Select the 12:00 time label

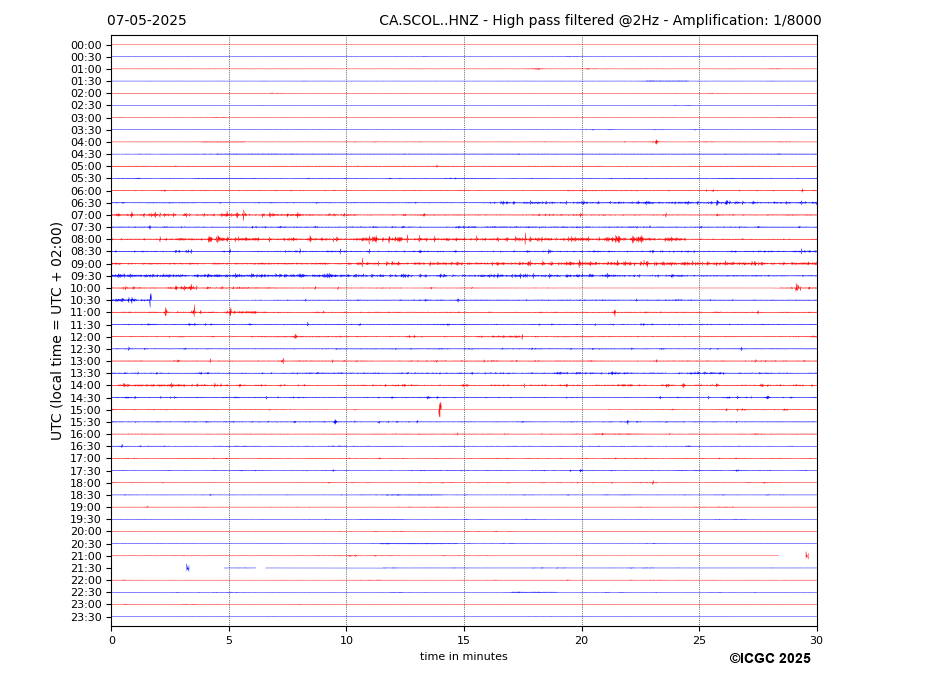86,338
